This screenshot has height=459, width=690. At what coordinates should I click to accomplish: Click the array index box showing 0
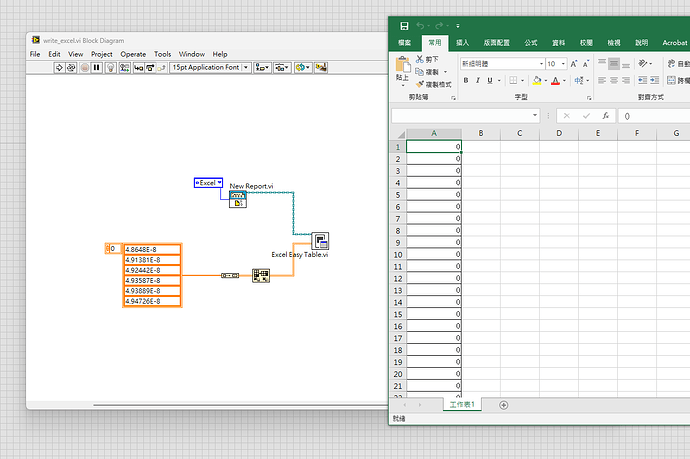(x=113, y=249)
